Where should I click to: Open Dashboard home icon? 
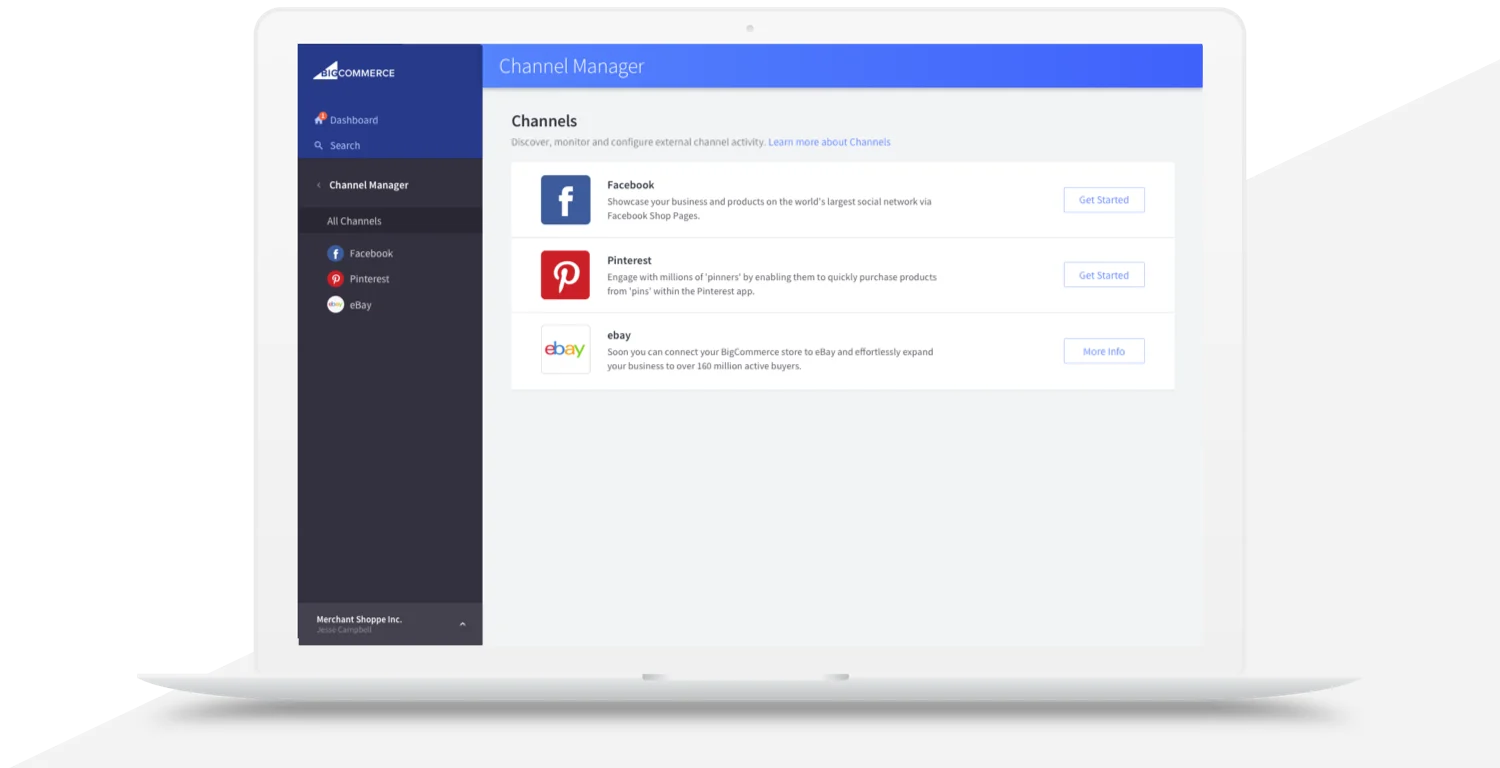click(x=320, y=119)
